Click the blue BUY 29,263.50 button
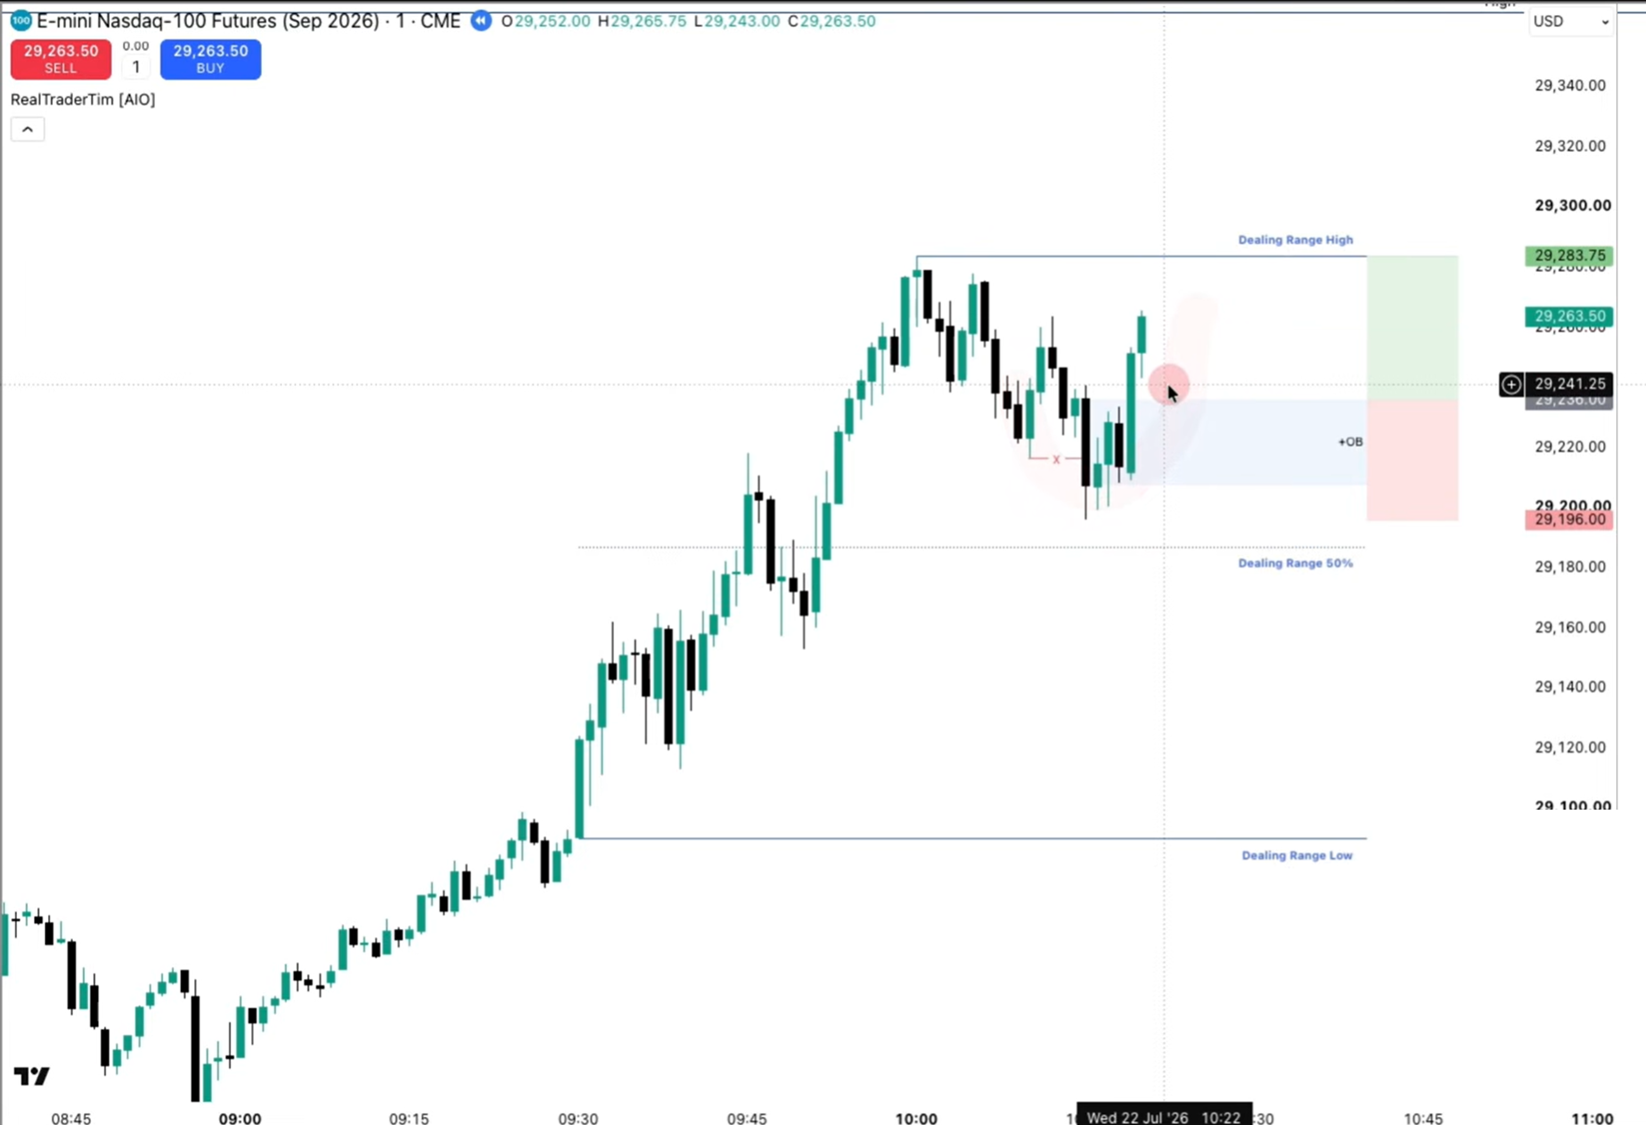The image size is (1646, 1125). (210, 59)
